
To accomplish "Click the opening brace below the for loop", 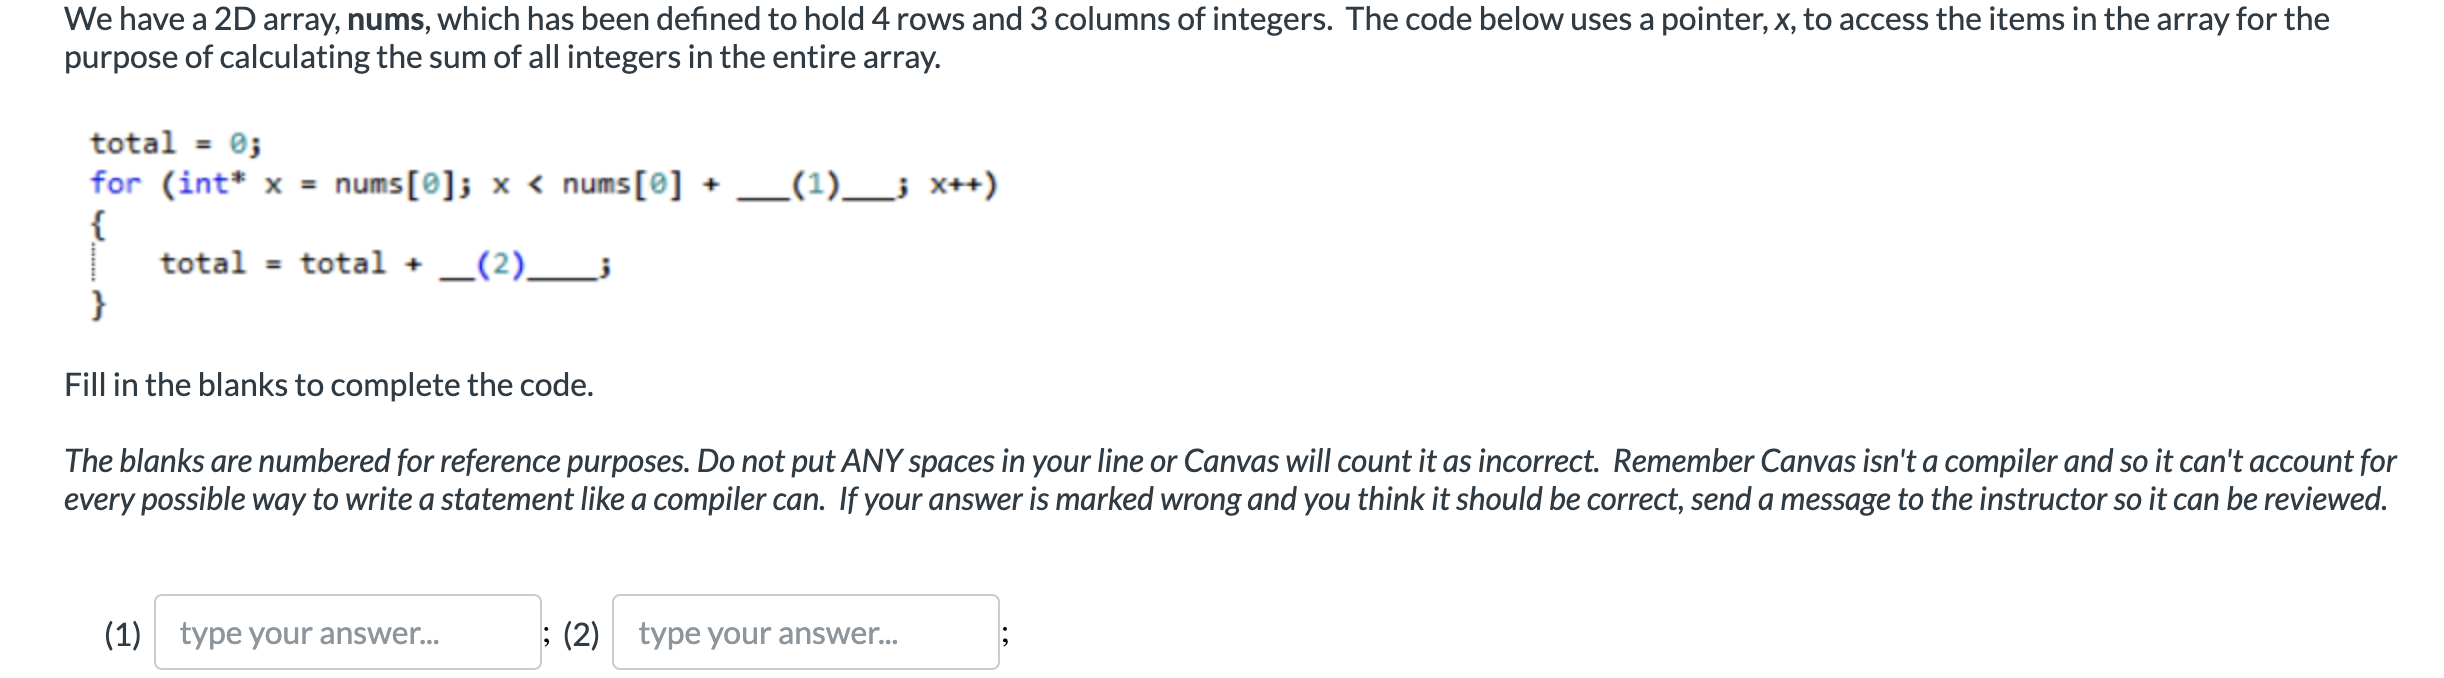I will pos(97,222).
